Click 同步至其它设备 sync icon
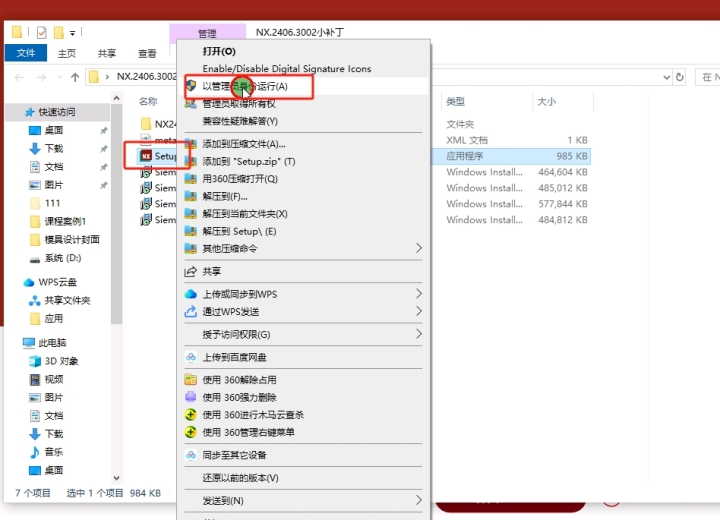Viewport: 720px width, 520px height. 191,455
